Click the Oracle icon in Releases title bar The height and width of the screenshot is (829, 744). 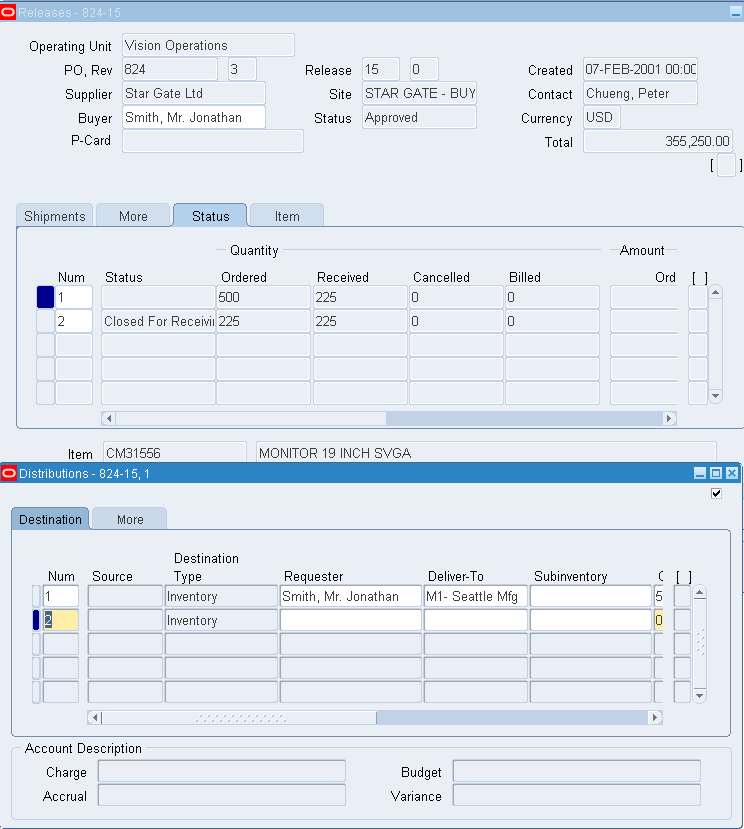click(x=9, y=12)
